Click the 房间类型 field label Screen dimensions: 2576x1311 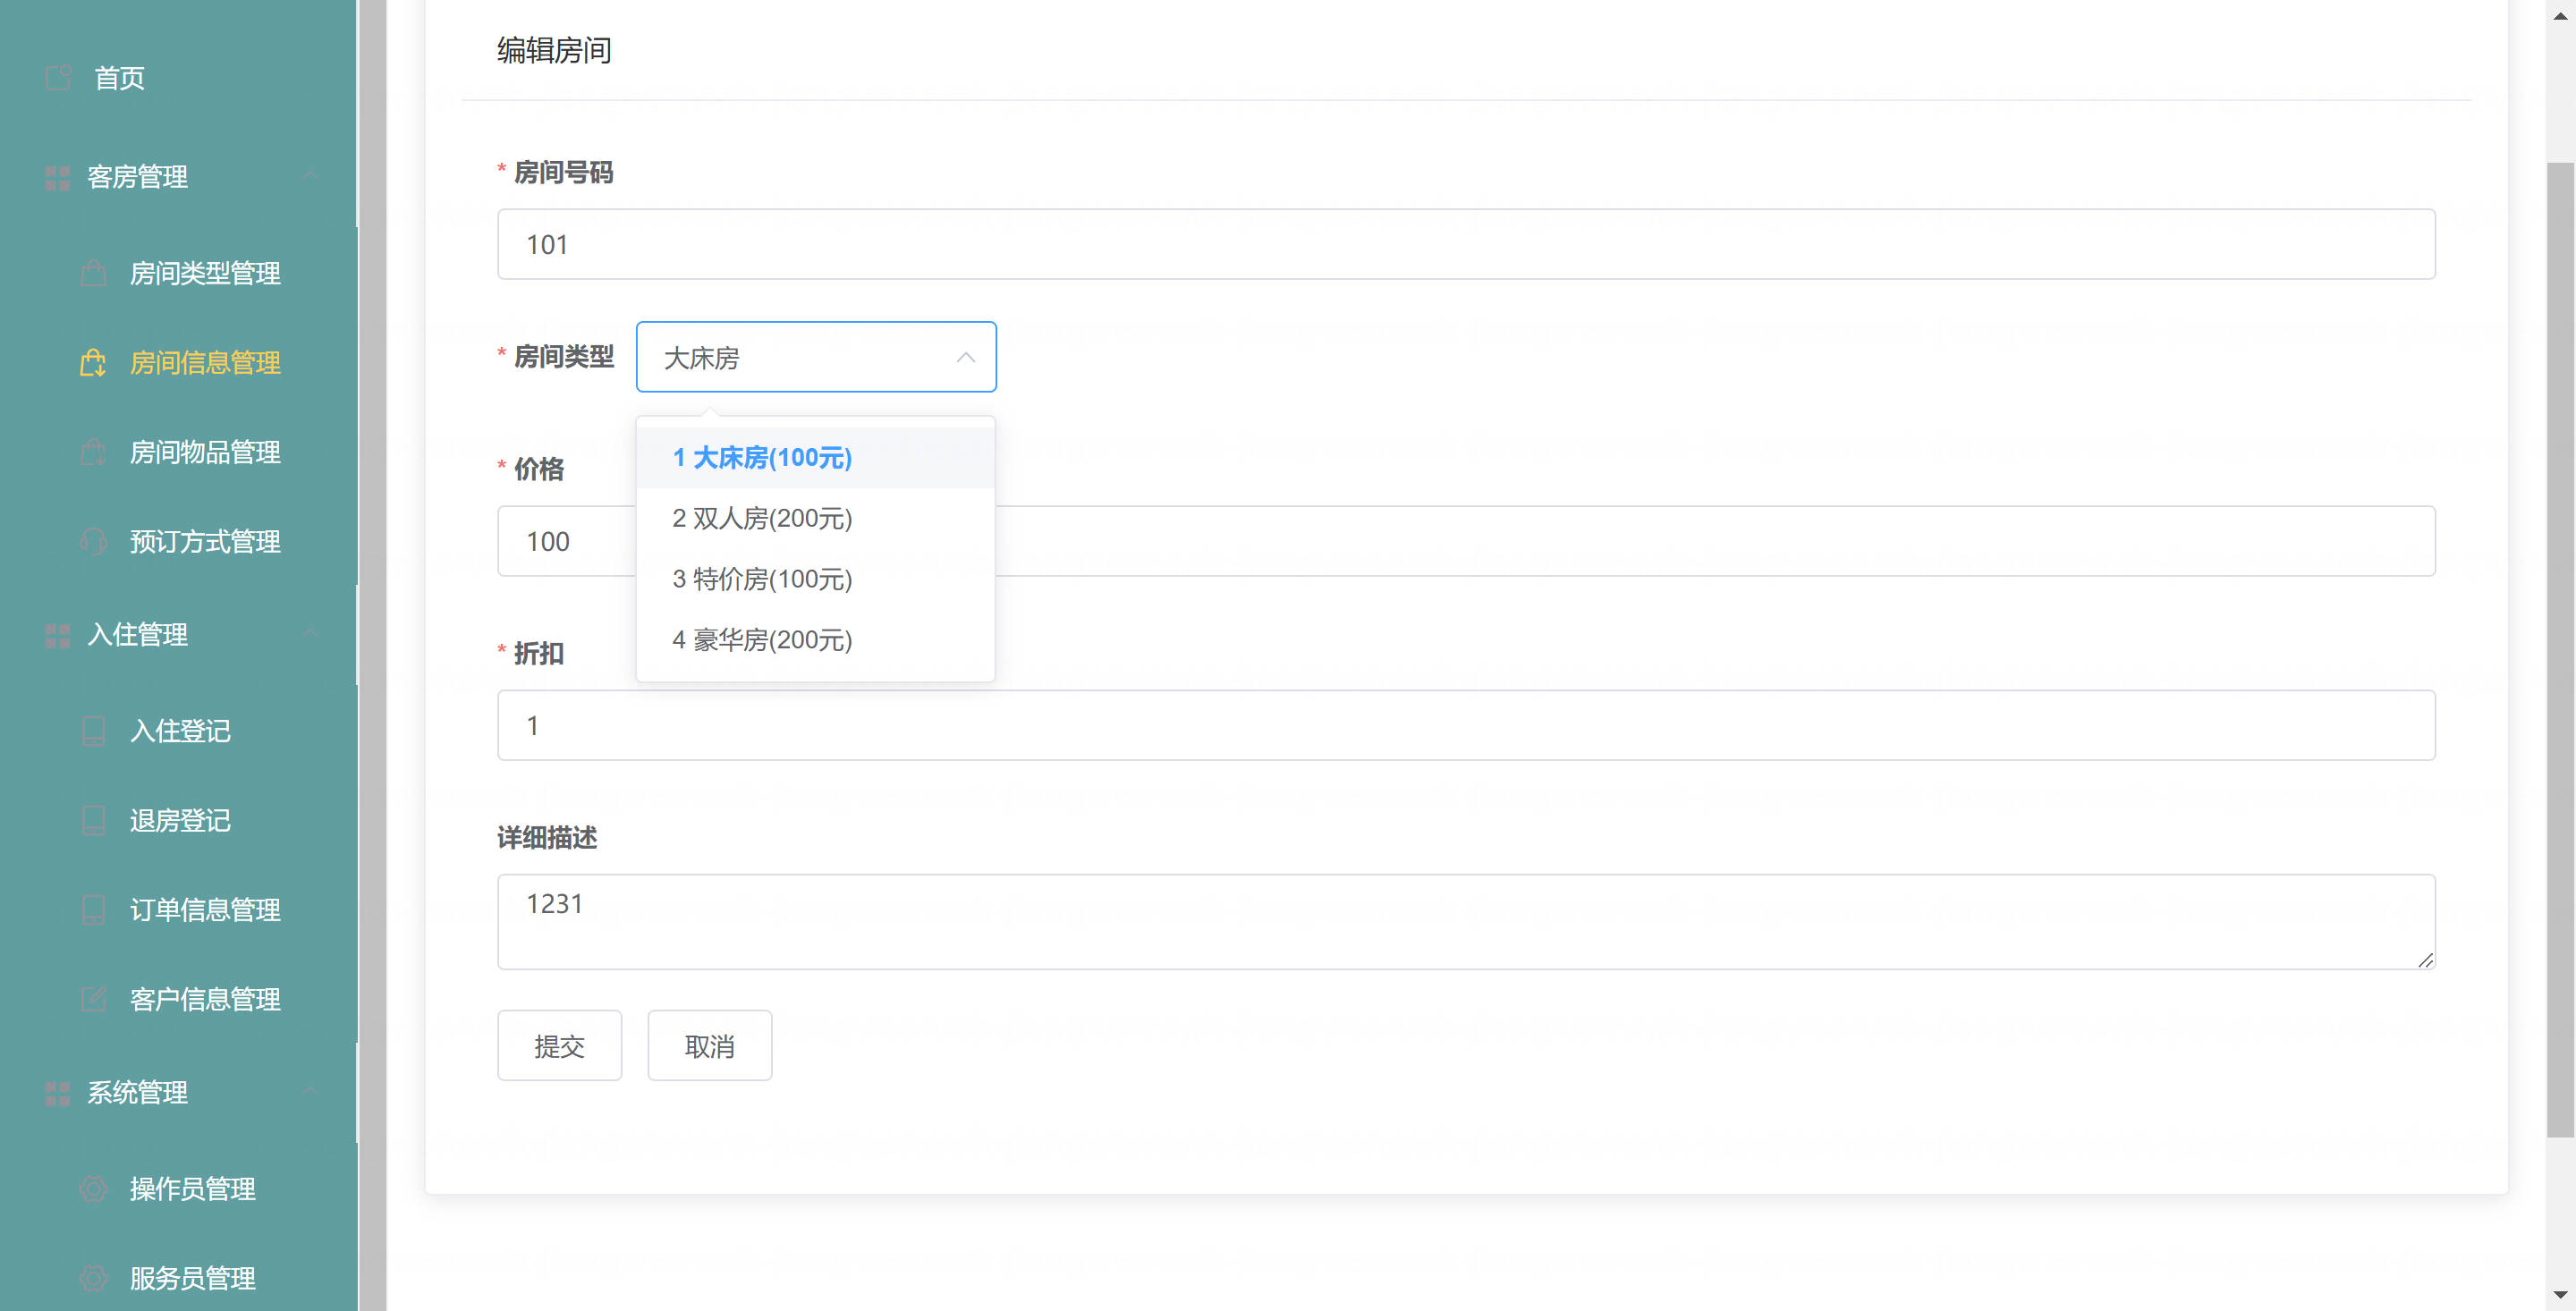pyautogui.click(x=563, y=356)
